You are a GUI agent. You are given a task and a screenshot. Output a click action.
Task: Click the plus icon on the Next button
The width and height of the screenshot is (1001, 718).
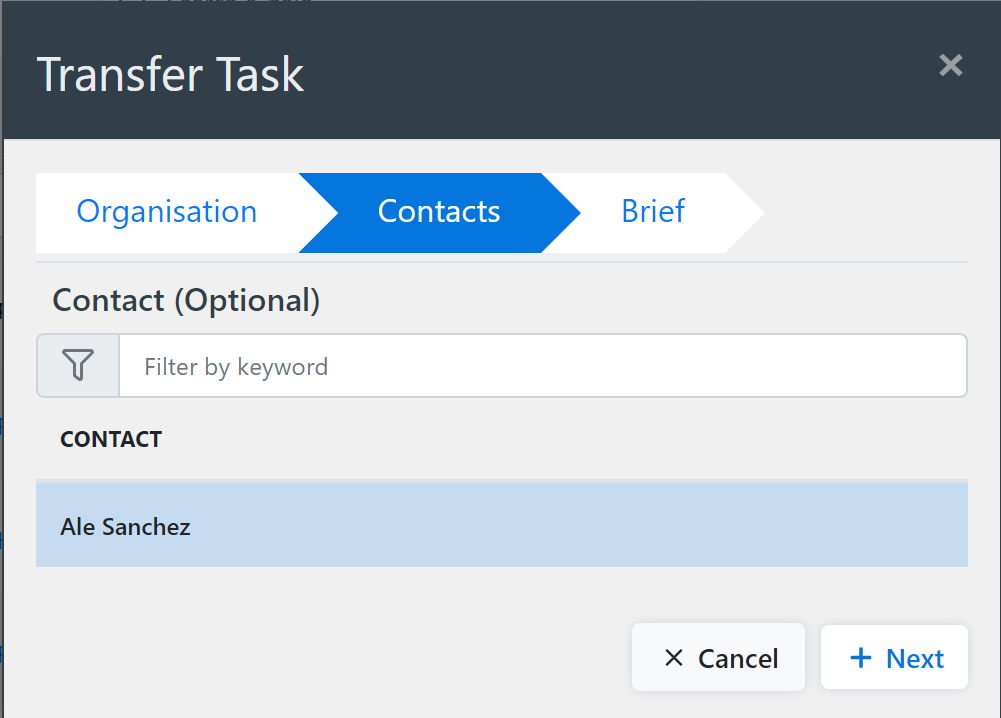pos(860,657)
